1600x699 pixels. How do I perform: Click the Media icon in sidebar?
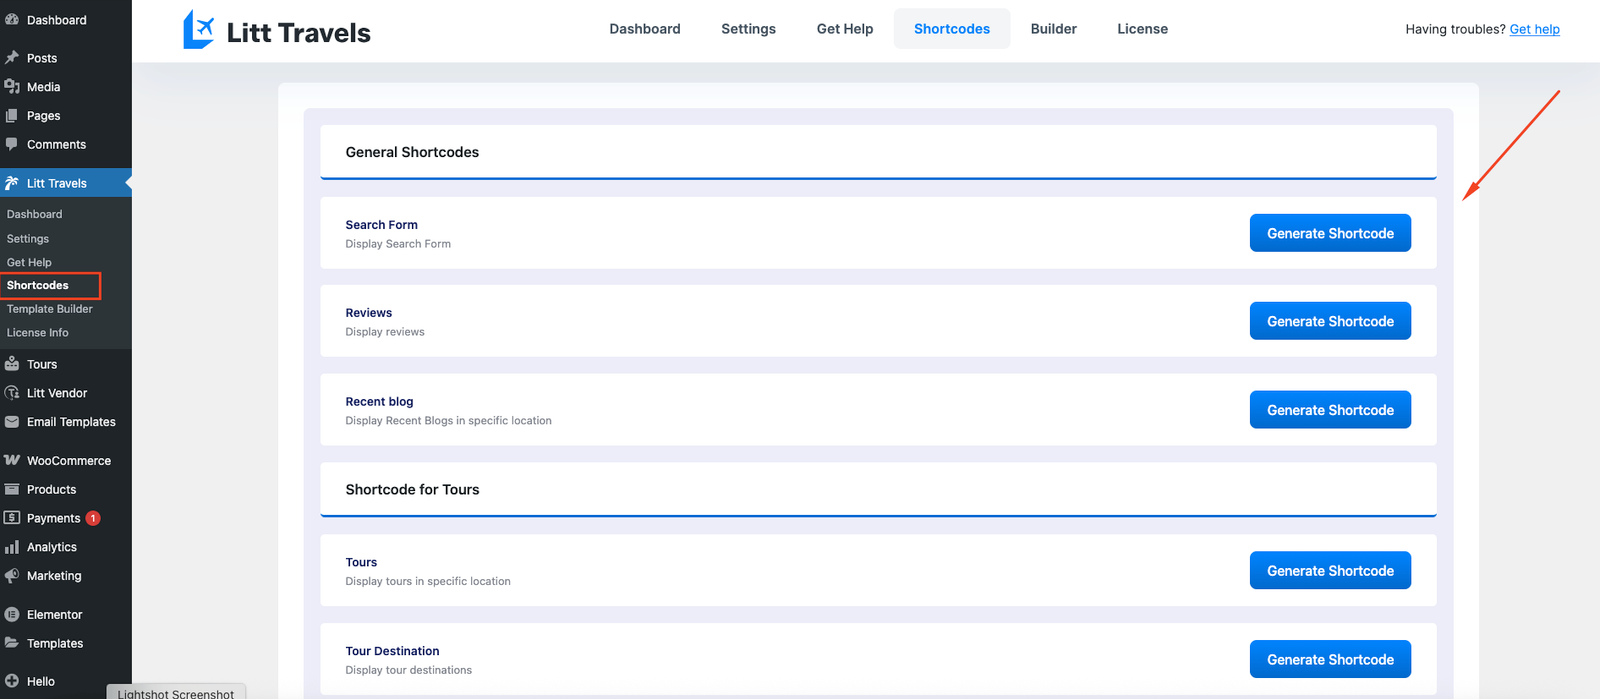coord(12,87)
